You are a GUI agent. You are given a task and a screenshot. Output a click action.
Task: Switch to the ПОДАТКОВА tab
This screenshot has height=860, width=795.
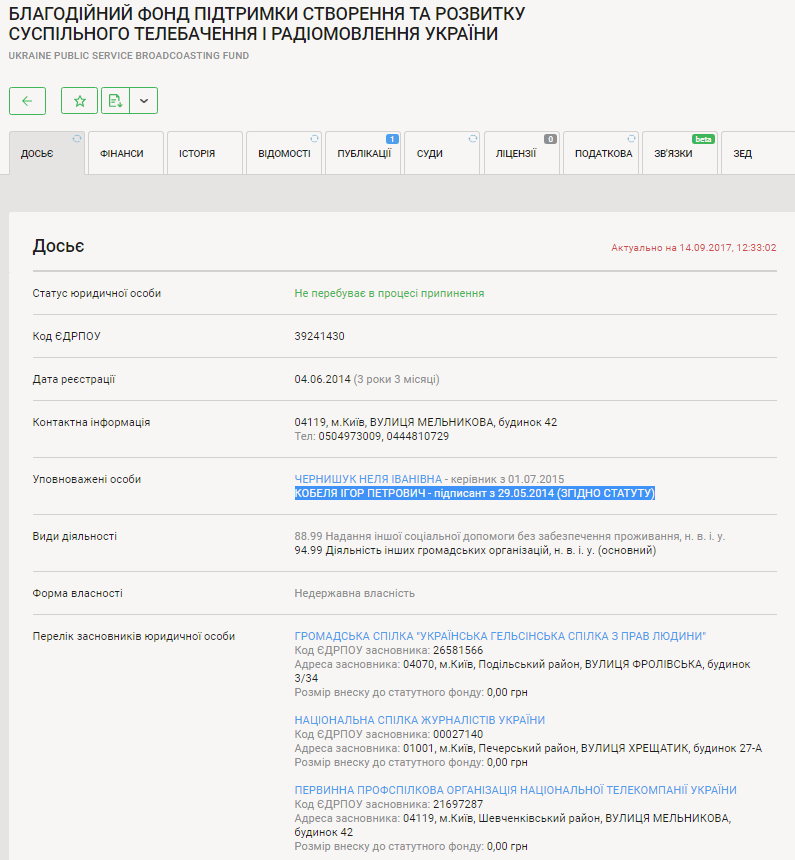point(600,153)
